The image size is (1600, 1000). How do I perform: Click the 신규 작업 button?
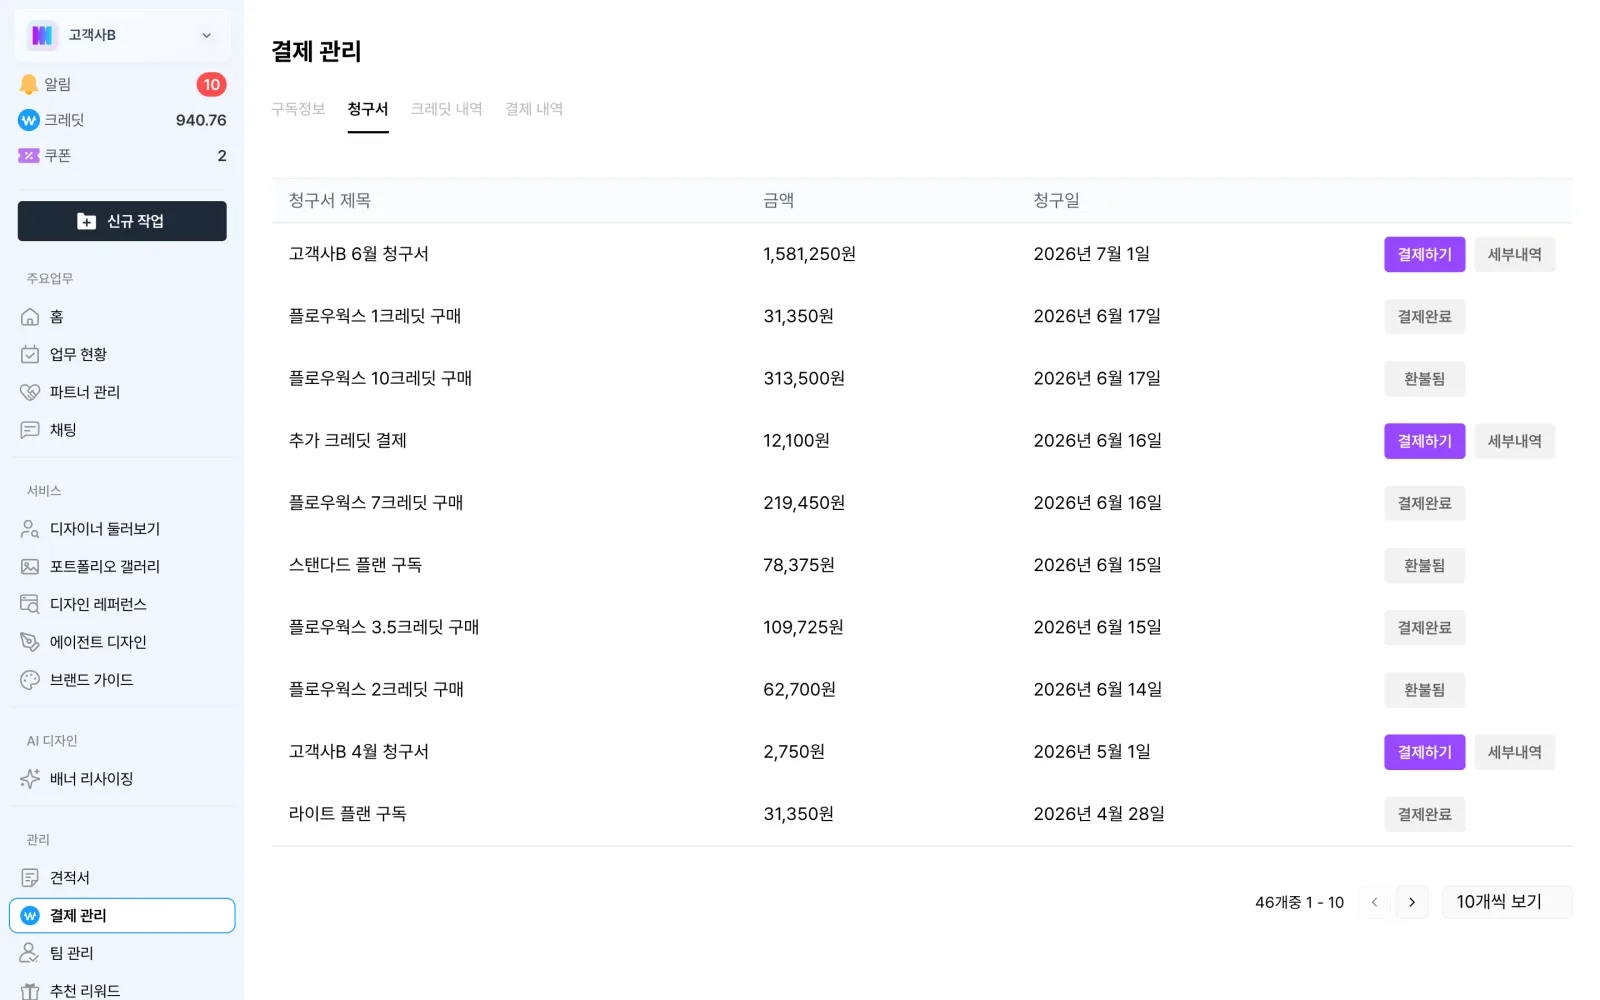pos(122,221)
